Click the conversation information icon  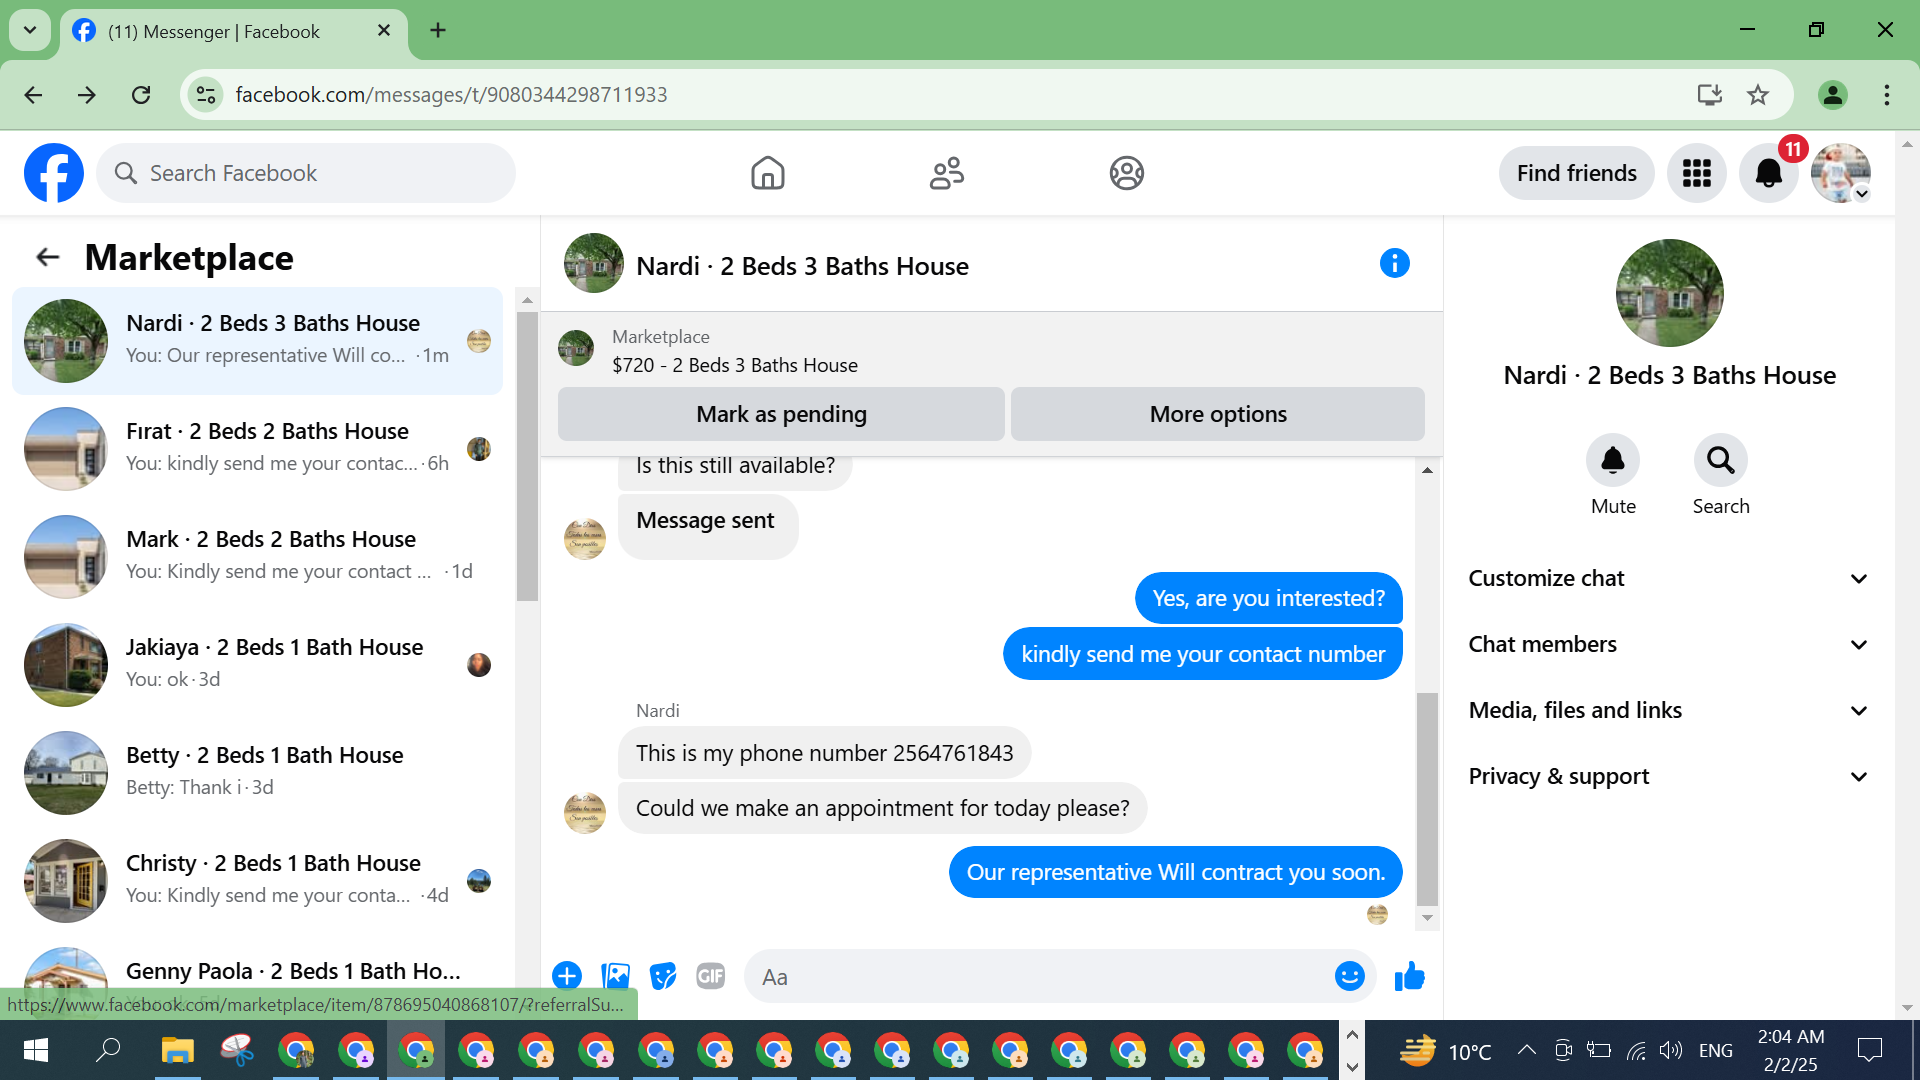pyautogui.click(x=1394, y=264)
